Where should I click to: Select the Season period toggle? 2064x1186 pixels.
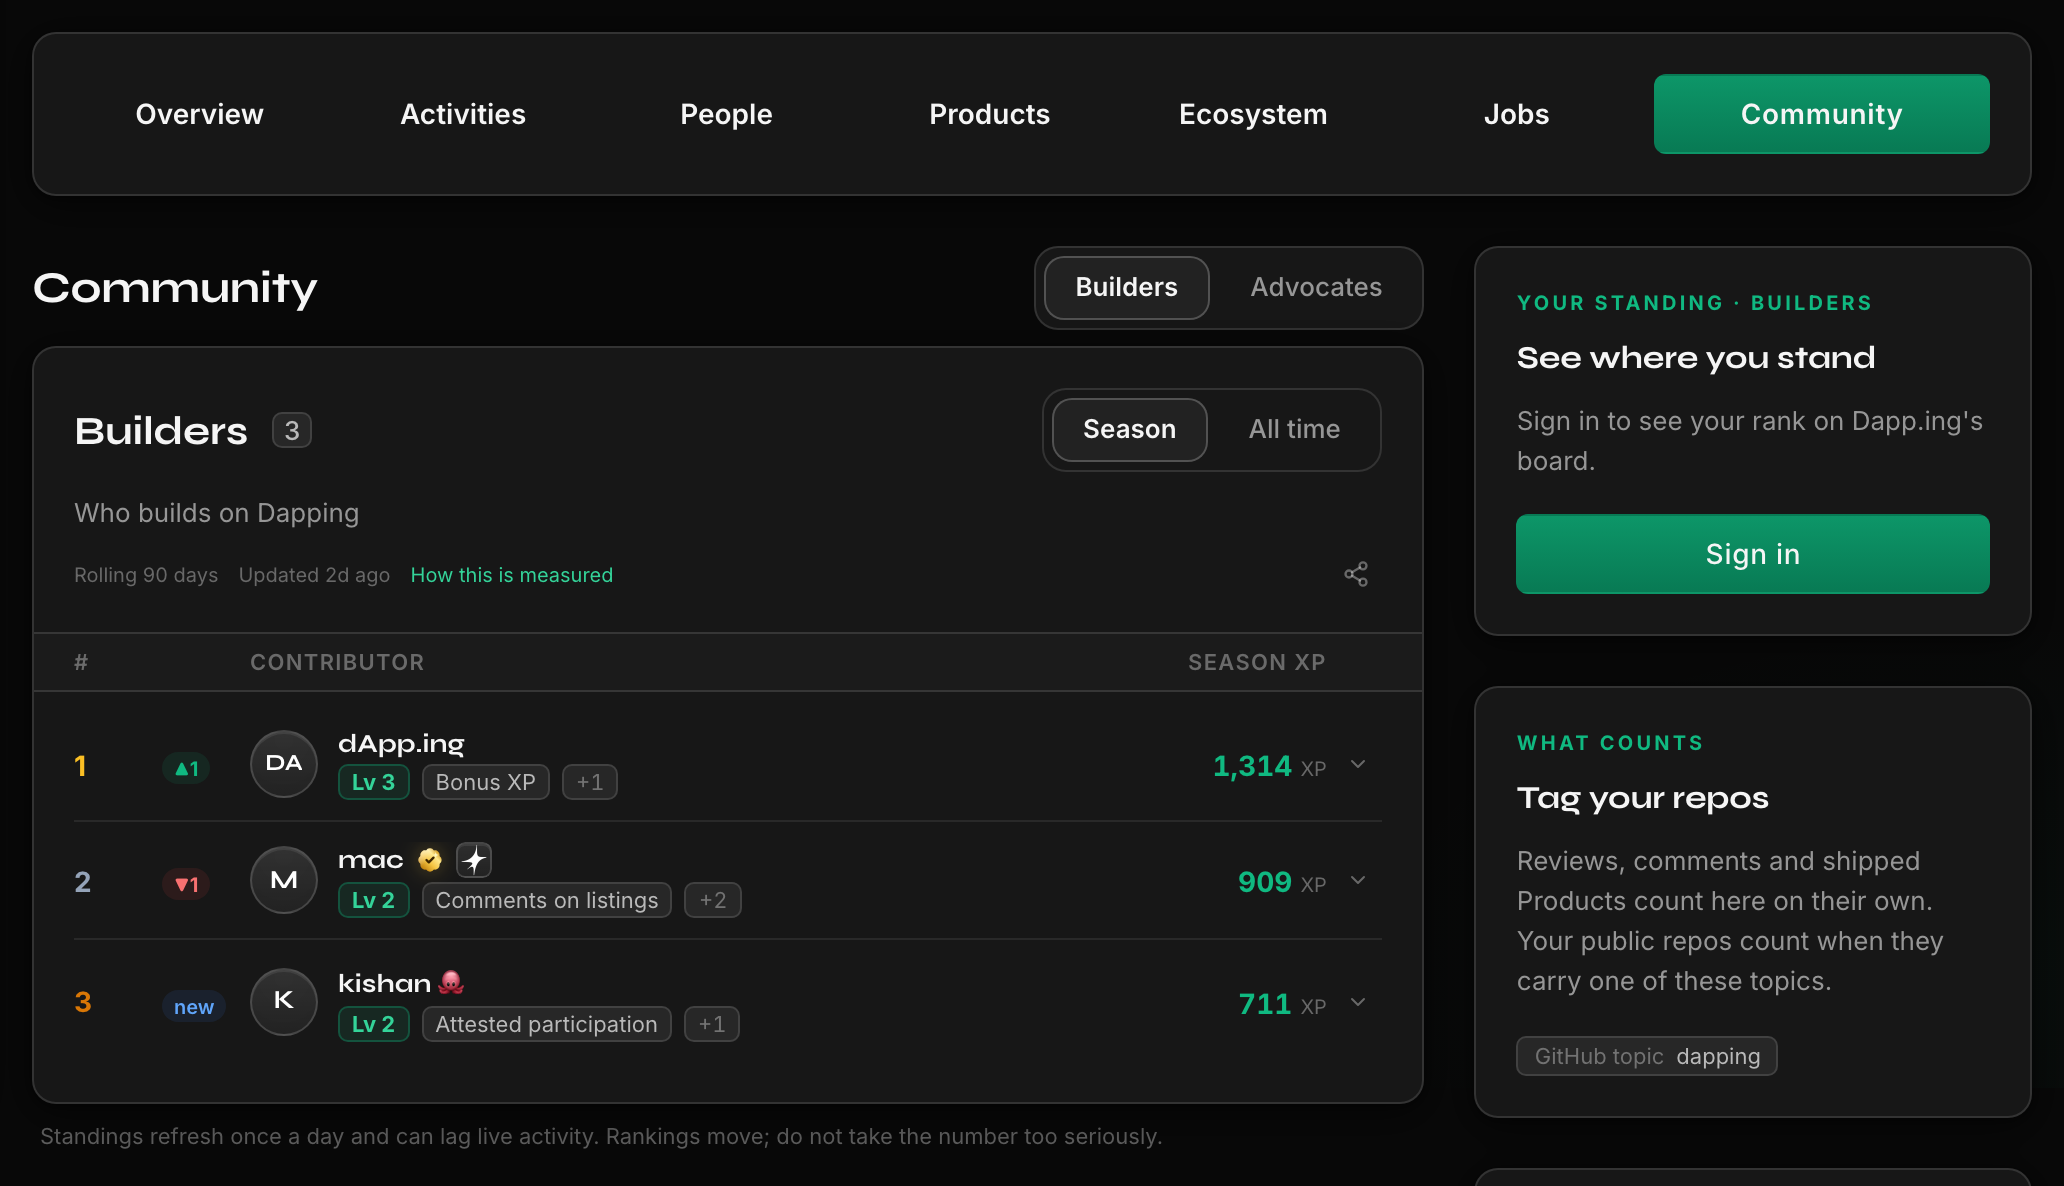pos(1130,430)
